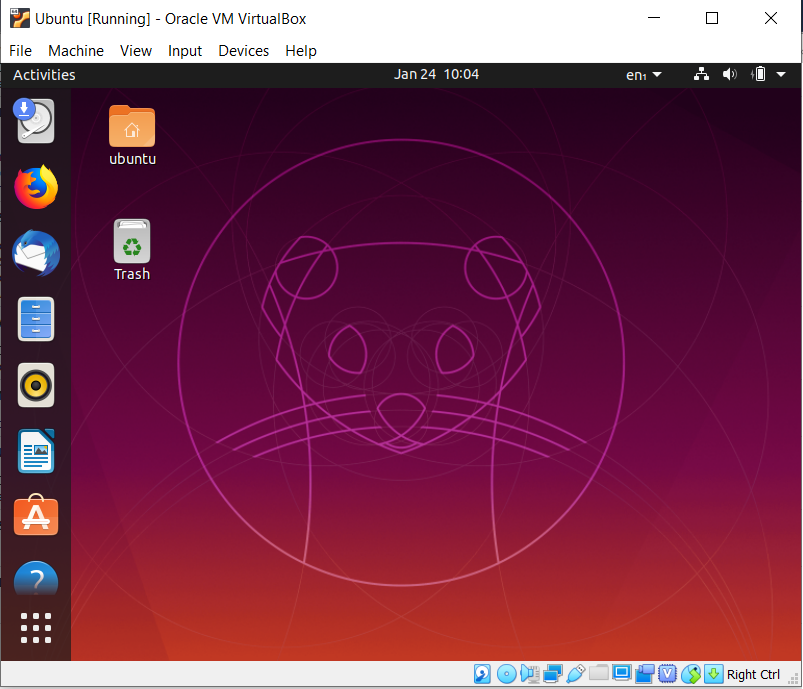Click the network adapters status icon
The height and width of the screenshot is (689, 803).
[x=553, y=674]
